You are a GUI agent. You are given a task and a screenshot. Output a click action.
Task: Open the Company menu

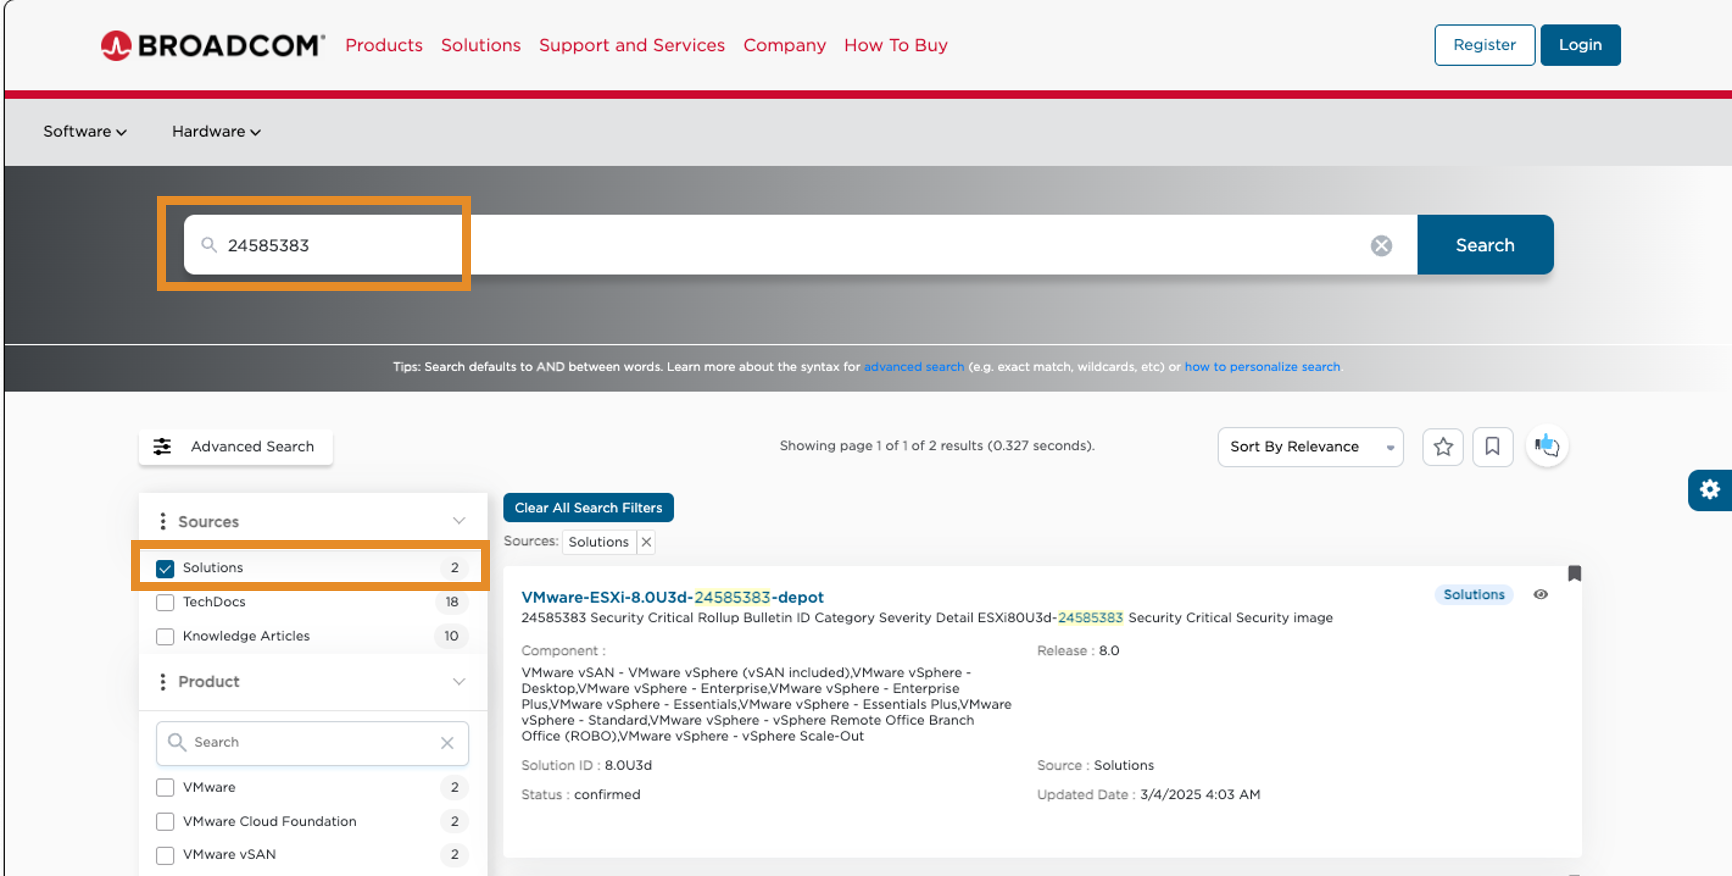(785, 45)
